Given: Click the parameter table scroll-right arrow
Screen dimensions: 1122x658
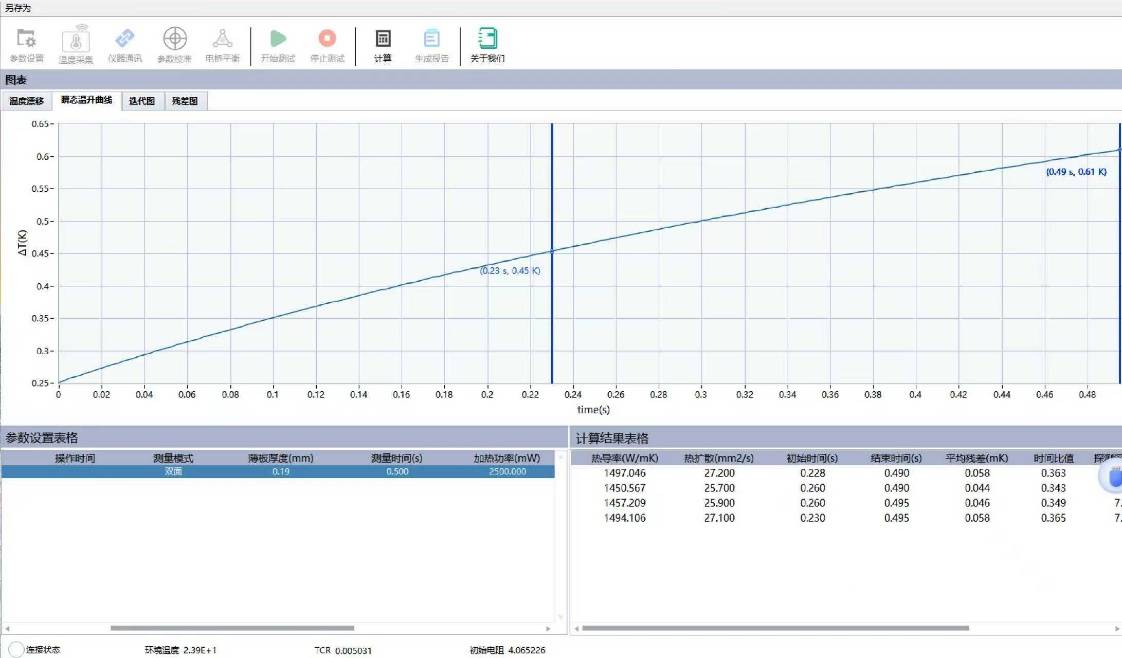Looking at the screenshot, I should point(548,628).
